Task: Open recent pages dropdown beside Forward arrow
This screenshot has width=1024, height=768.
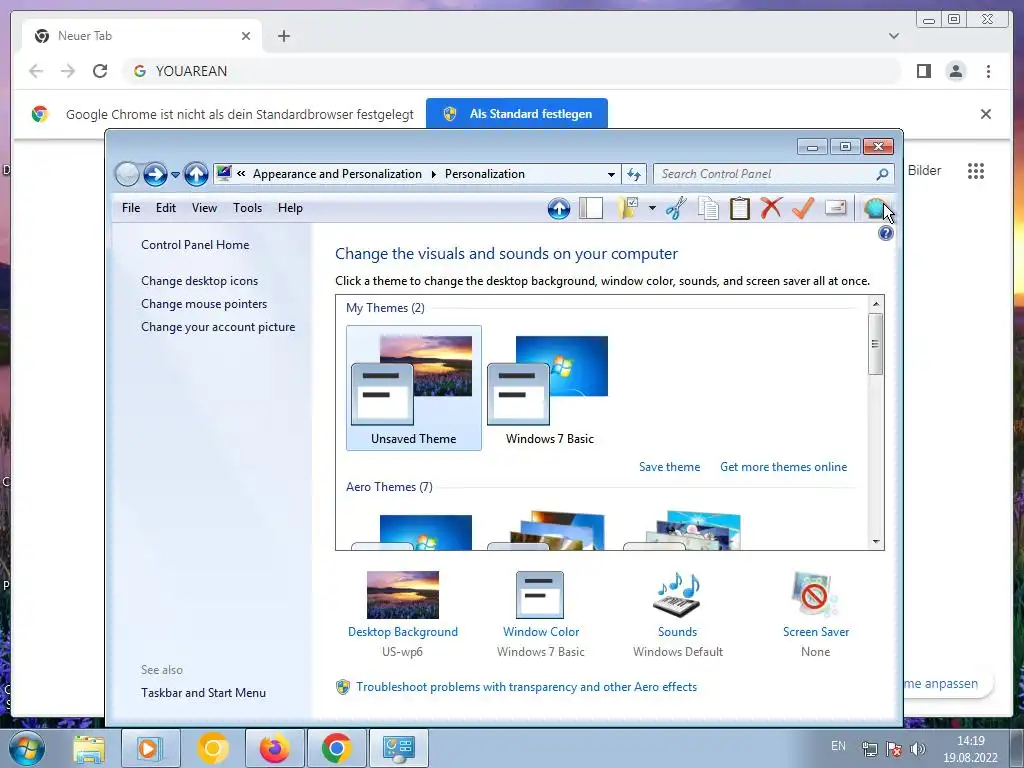Action: click(175, 175)
